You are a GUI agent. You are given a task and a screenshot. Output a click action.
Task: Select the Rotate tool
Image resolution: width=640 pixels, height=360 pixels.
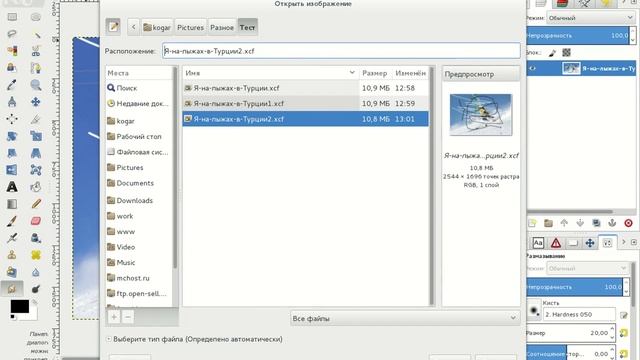[x=12, y=136]
